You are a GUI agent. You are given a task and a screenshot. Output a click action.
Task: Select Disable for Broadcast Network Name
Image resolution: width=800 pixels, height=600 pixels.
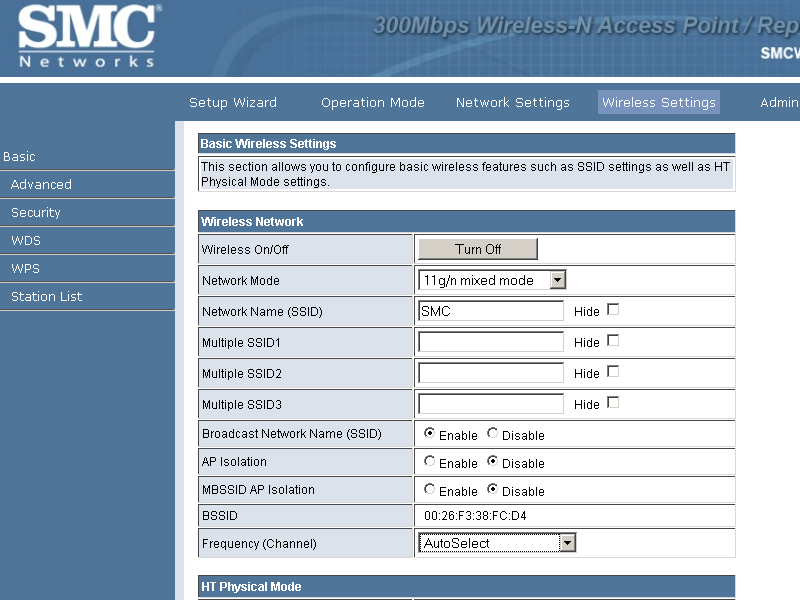point(492,433)
